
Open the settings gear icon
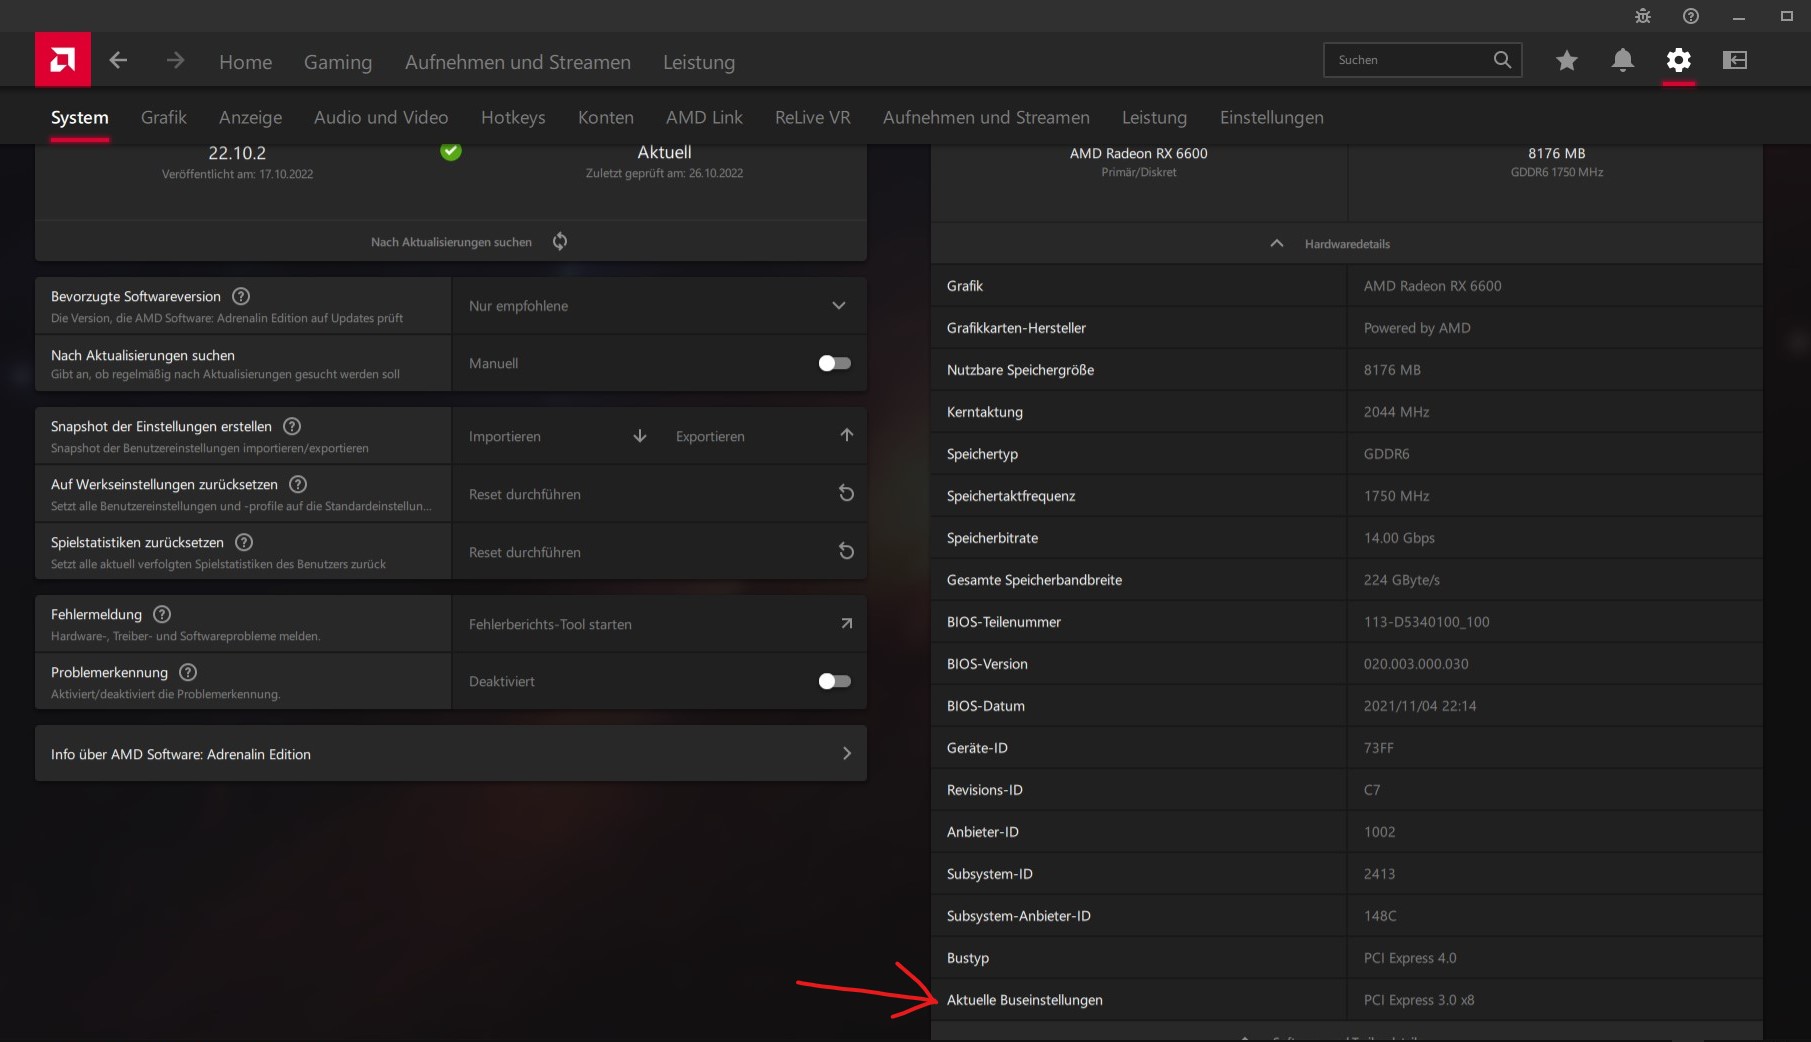[x=1679, y=60]
